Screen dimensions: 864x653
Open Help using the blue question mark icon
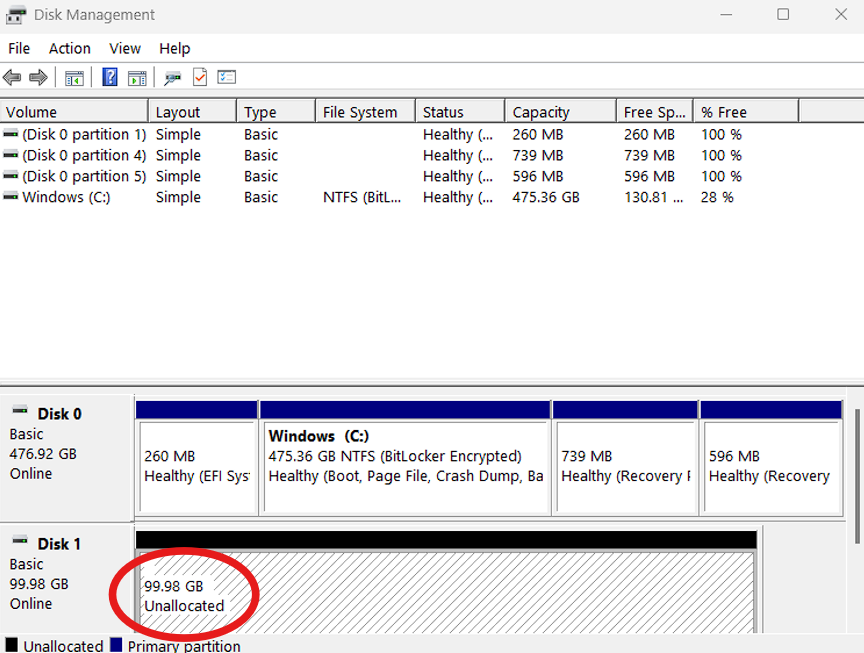[x=109, y=77]
